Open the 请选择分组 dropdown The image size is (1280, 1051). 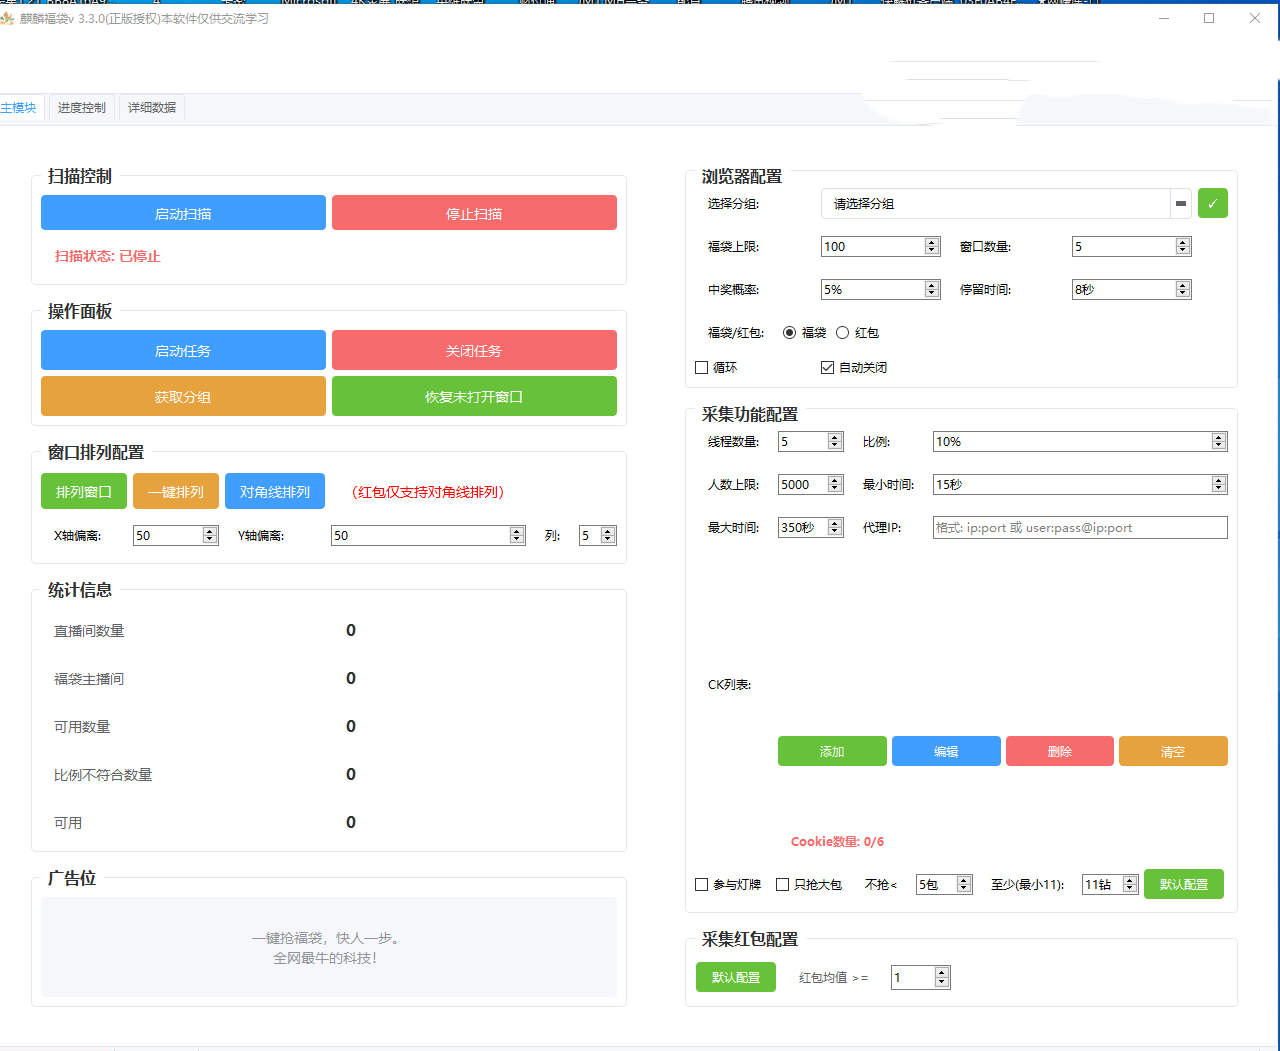(995, 204)
